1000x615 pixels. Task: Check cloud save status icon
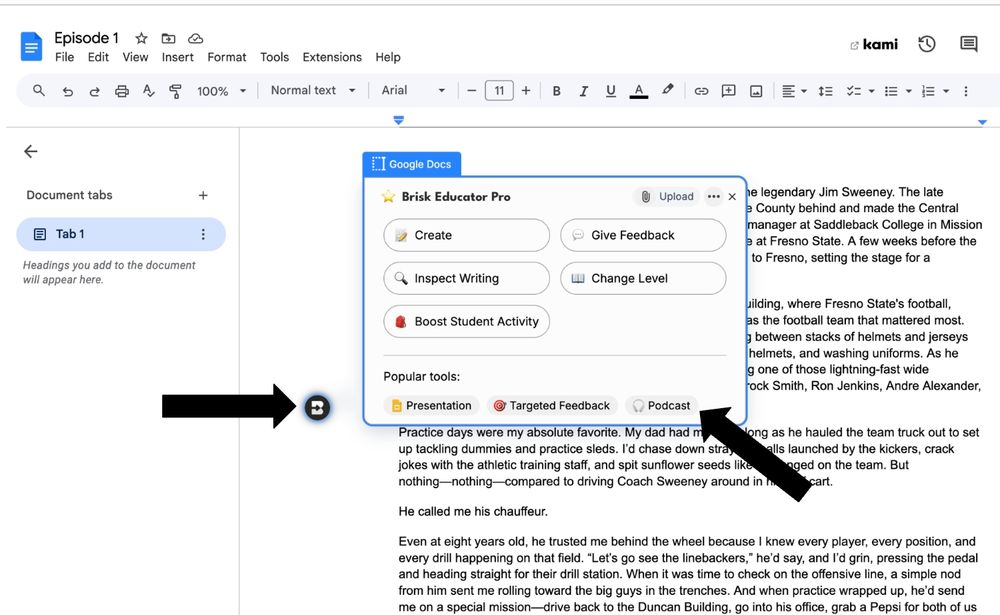[196, 38]
